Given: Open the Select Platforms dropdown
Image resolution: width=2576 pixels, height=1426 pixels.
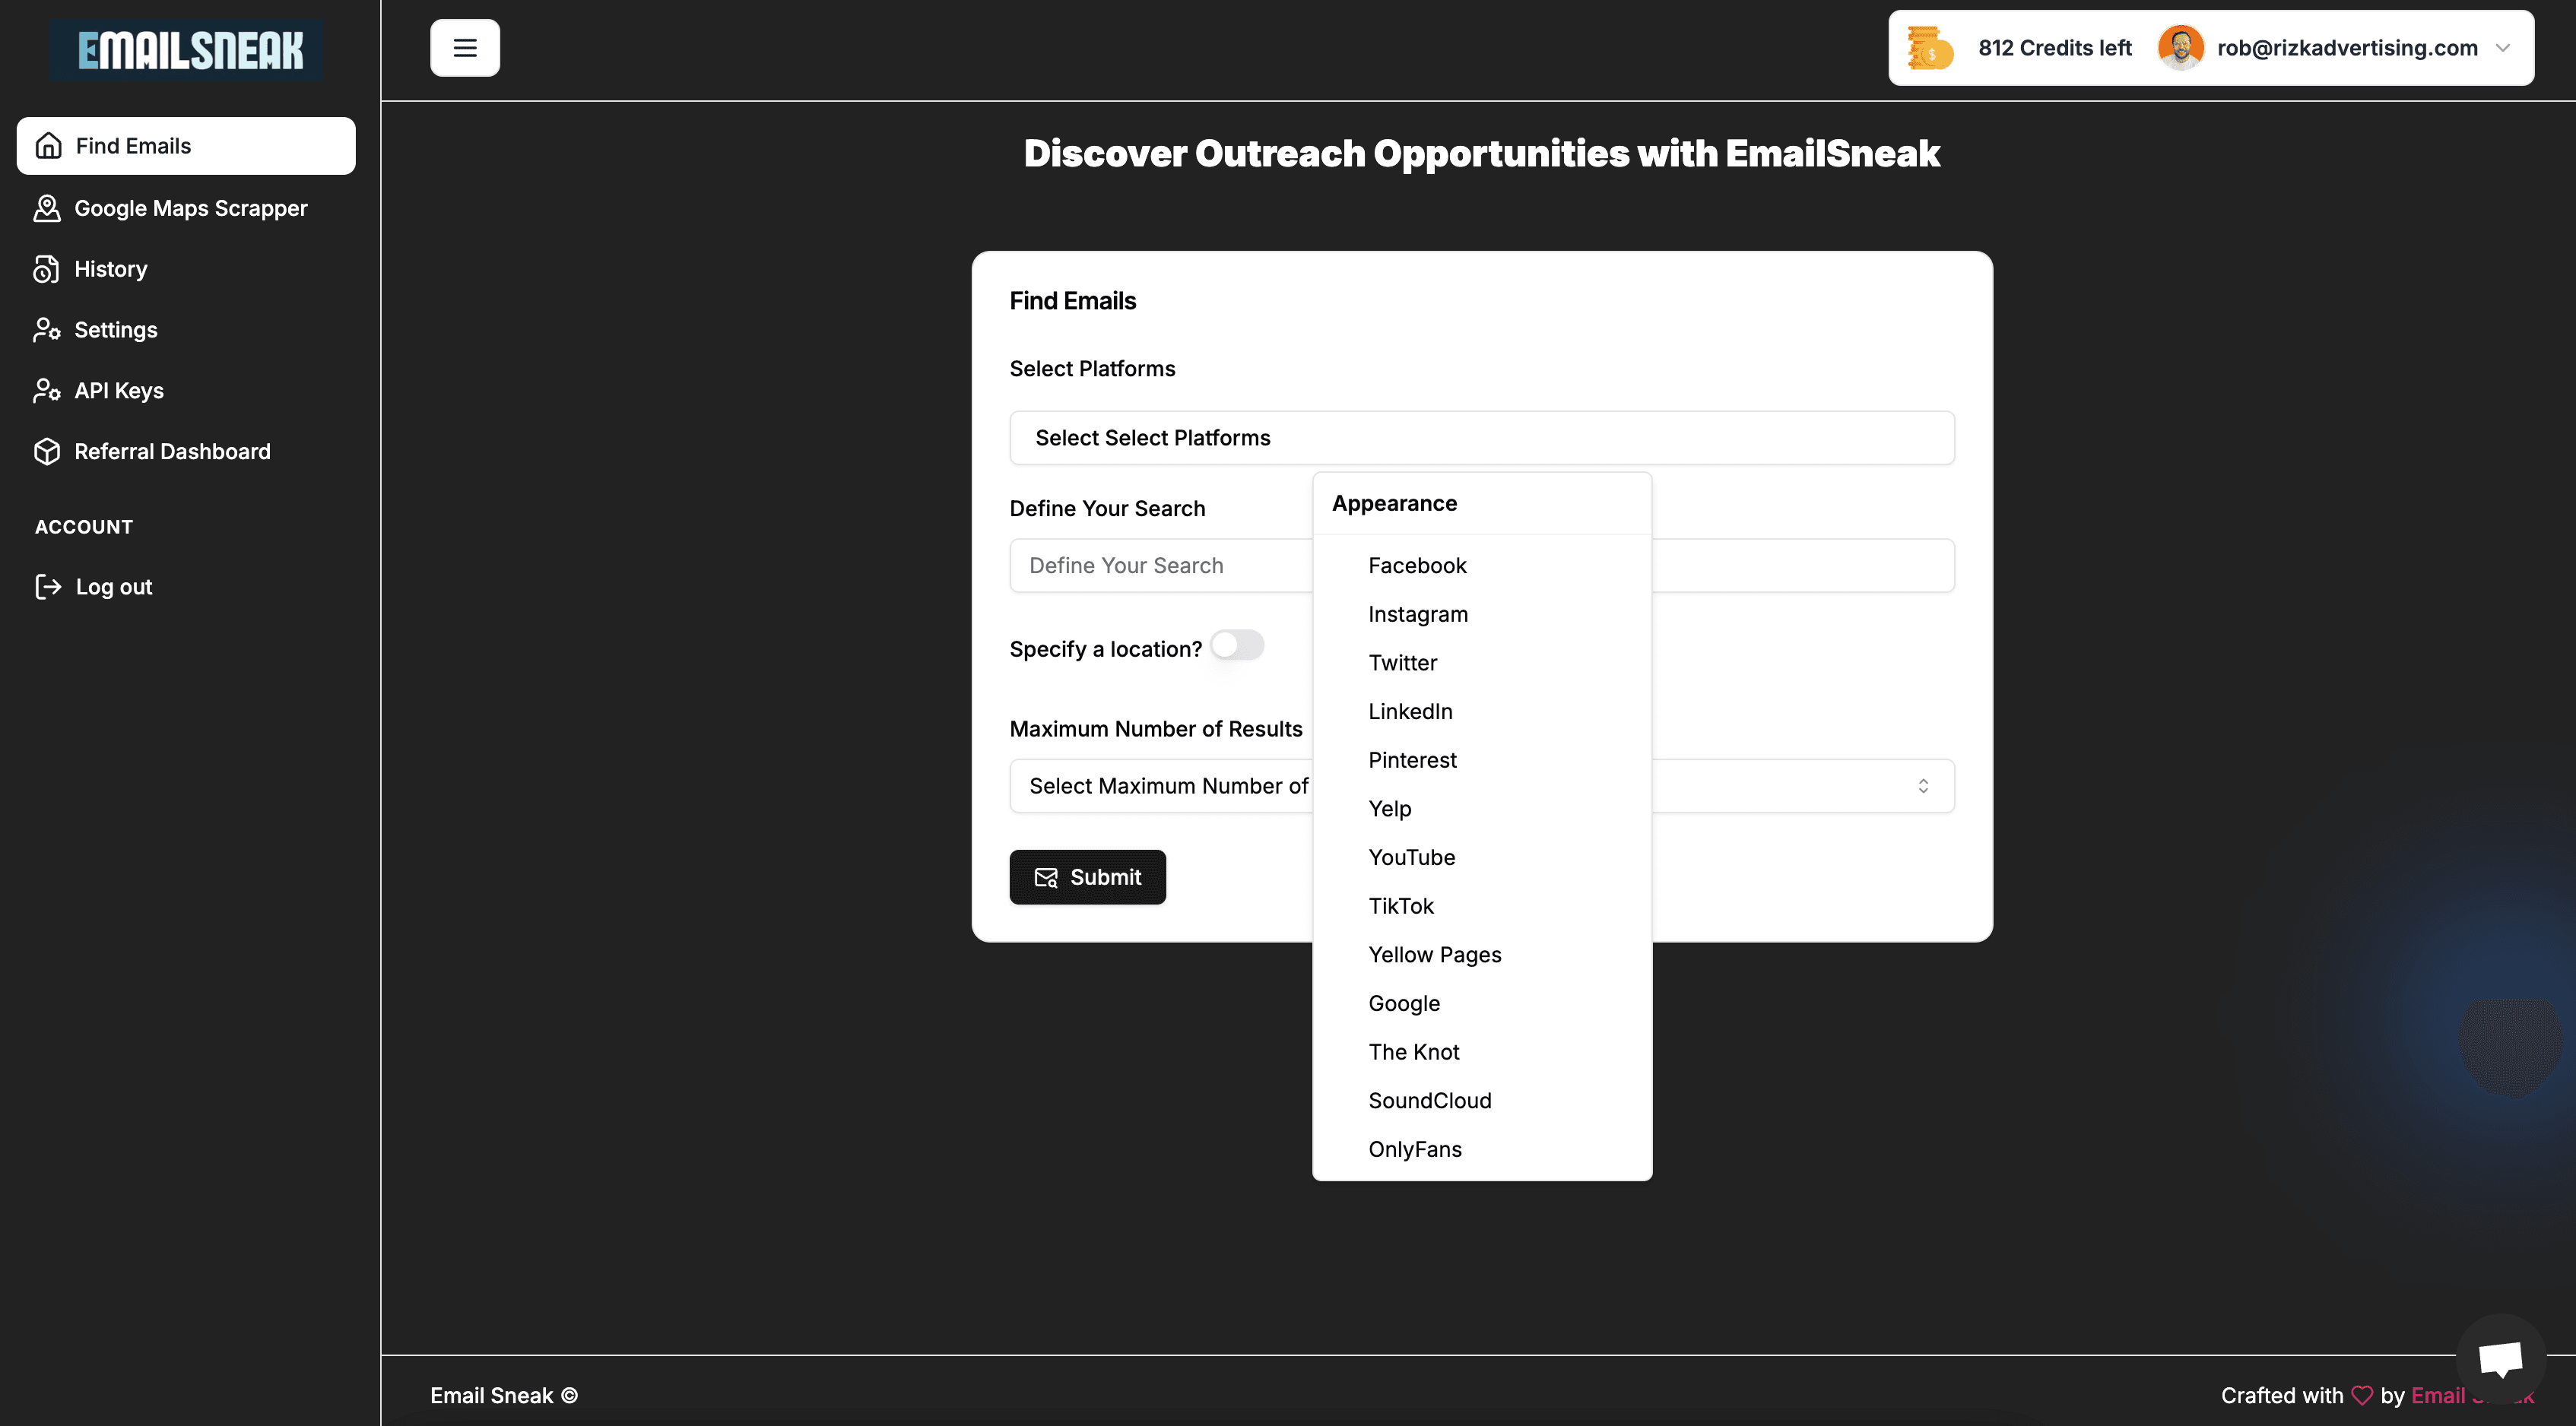Looking at the screenshot, I should (1481, 438).
